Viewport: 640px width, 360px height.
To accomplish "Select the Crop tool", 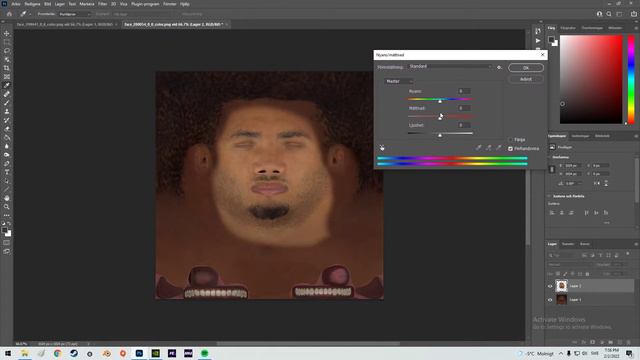I will click(x=7, y=68).
